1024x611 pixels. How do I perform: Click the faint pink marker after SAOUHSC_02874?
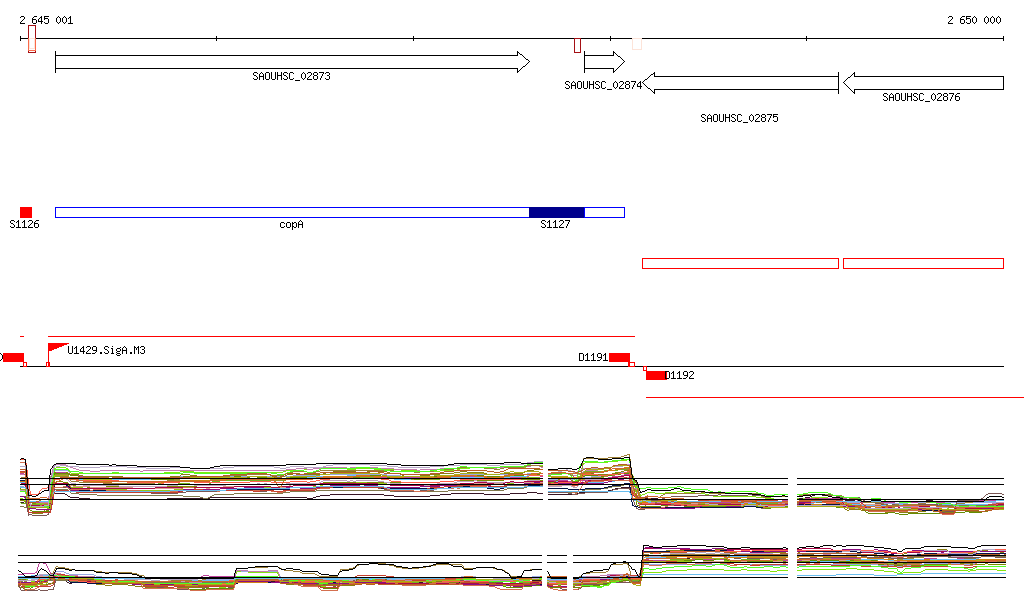click(637, 44)
